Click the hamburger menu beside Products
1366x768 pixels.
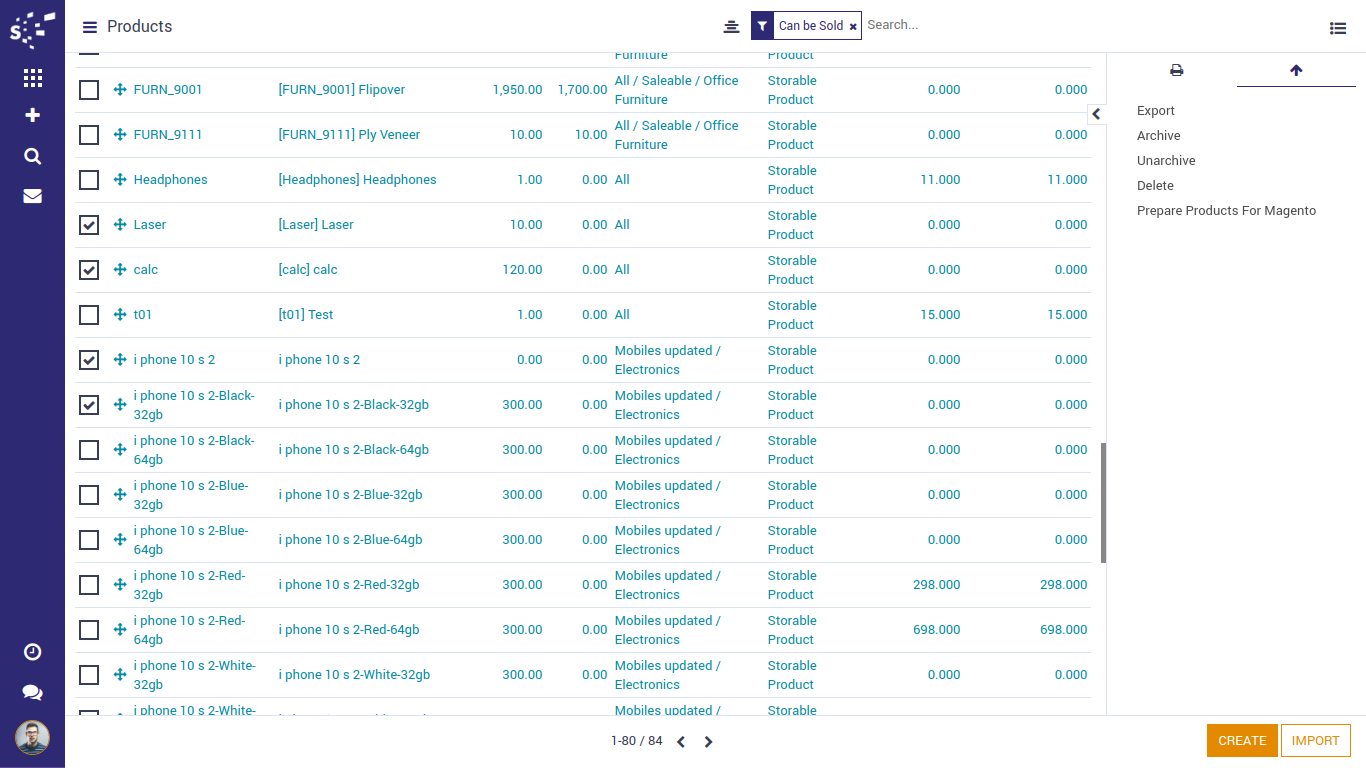point(90,27)
